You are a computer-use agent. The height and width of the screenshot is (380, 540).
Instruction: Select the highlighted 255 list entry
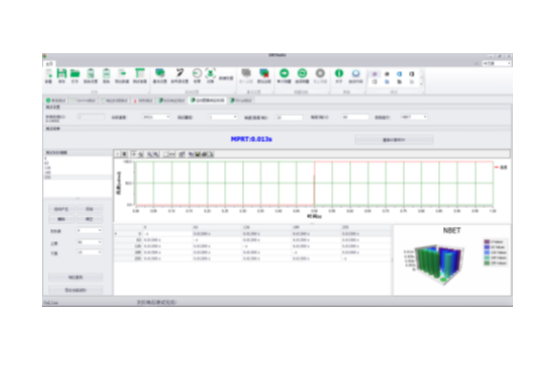[77, 177]
